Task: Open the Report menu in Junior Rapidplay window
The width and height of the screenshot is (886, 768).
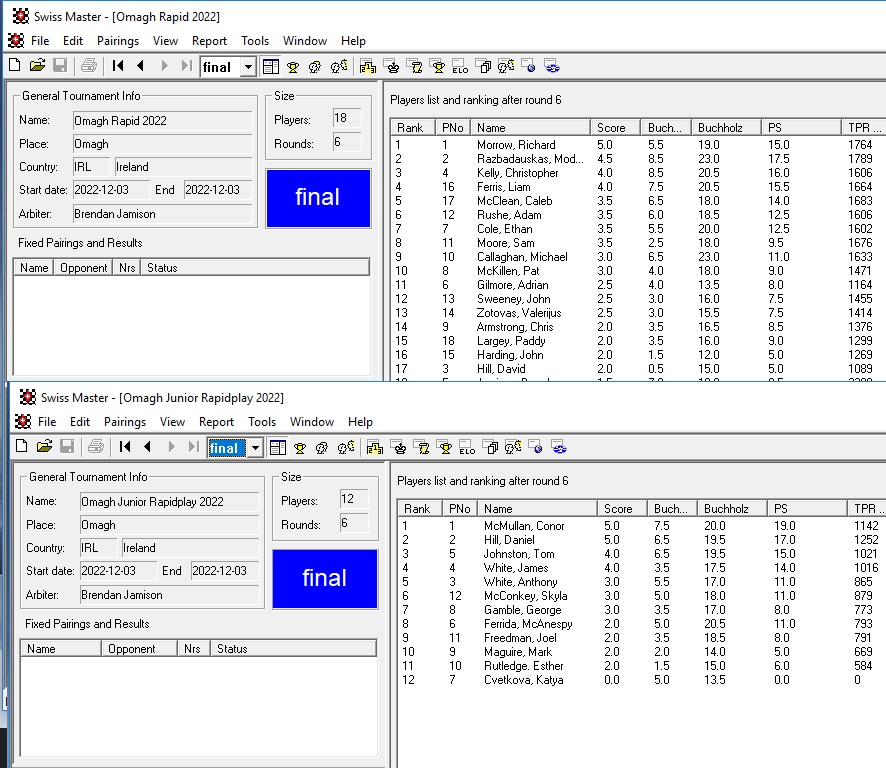Action: [216, 422]
